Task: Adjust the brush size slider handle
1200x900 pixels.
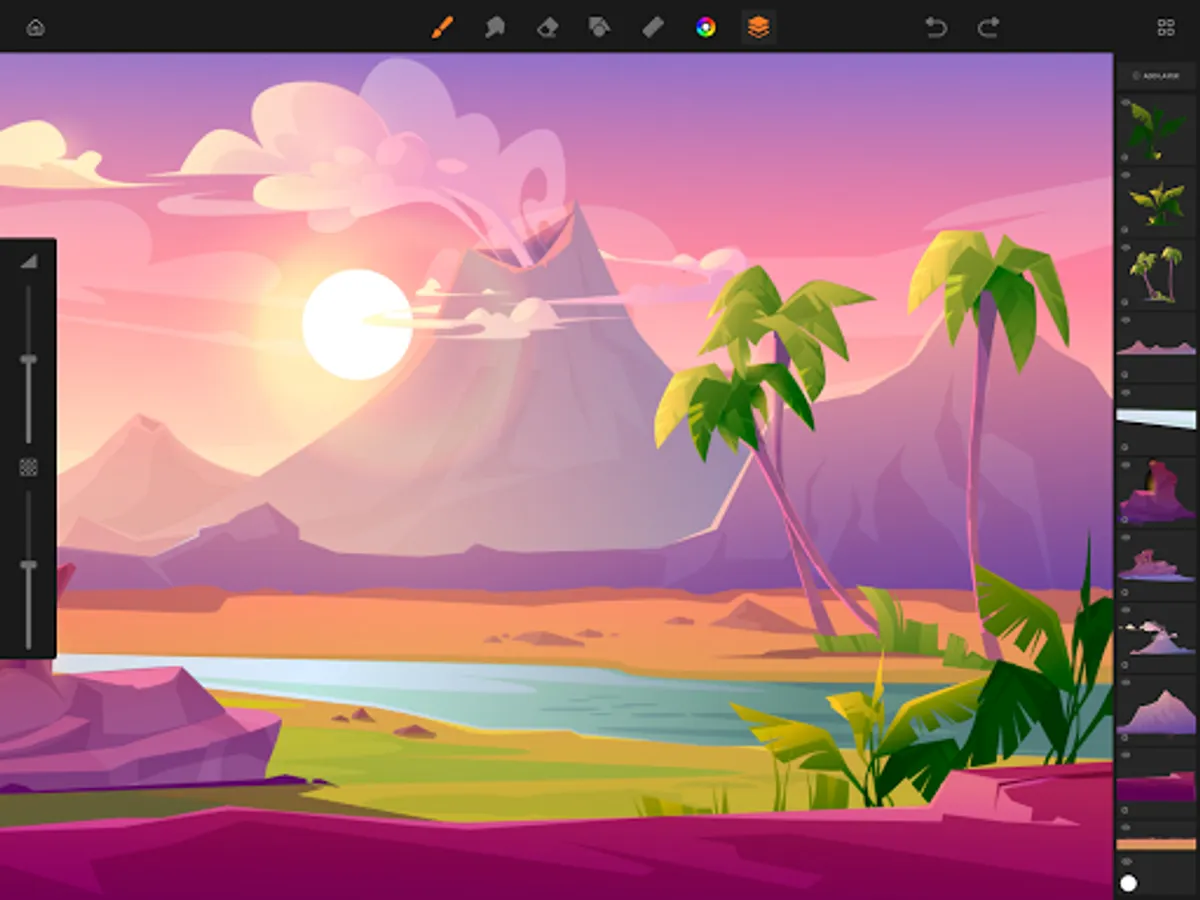Action: [x=28, y=359]
